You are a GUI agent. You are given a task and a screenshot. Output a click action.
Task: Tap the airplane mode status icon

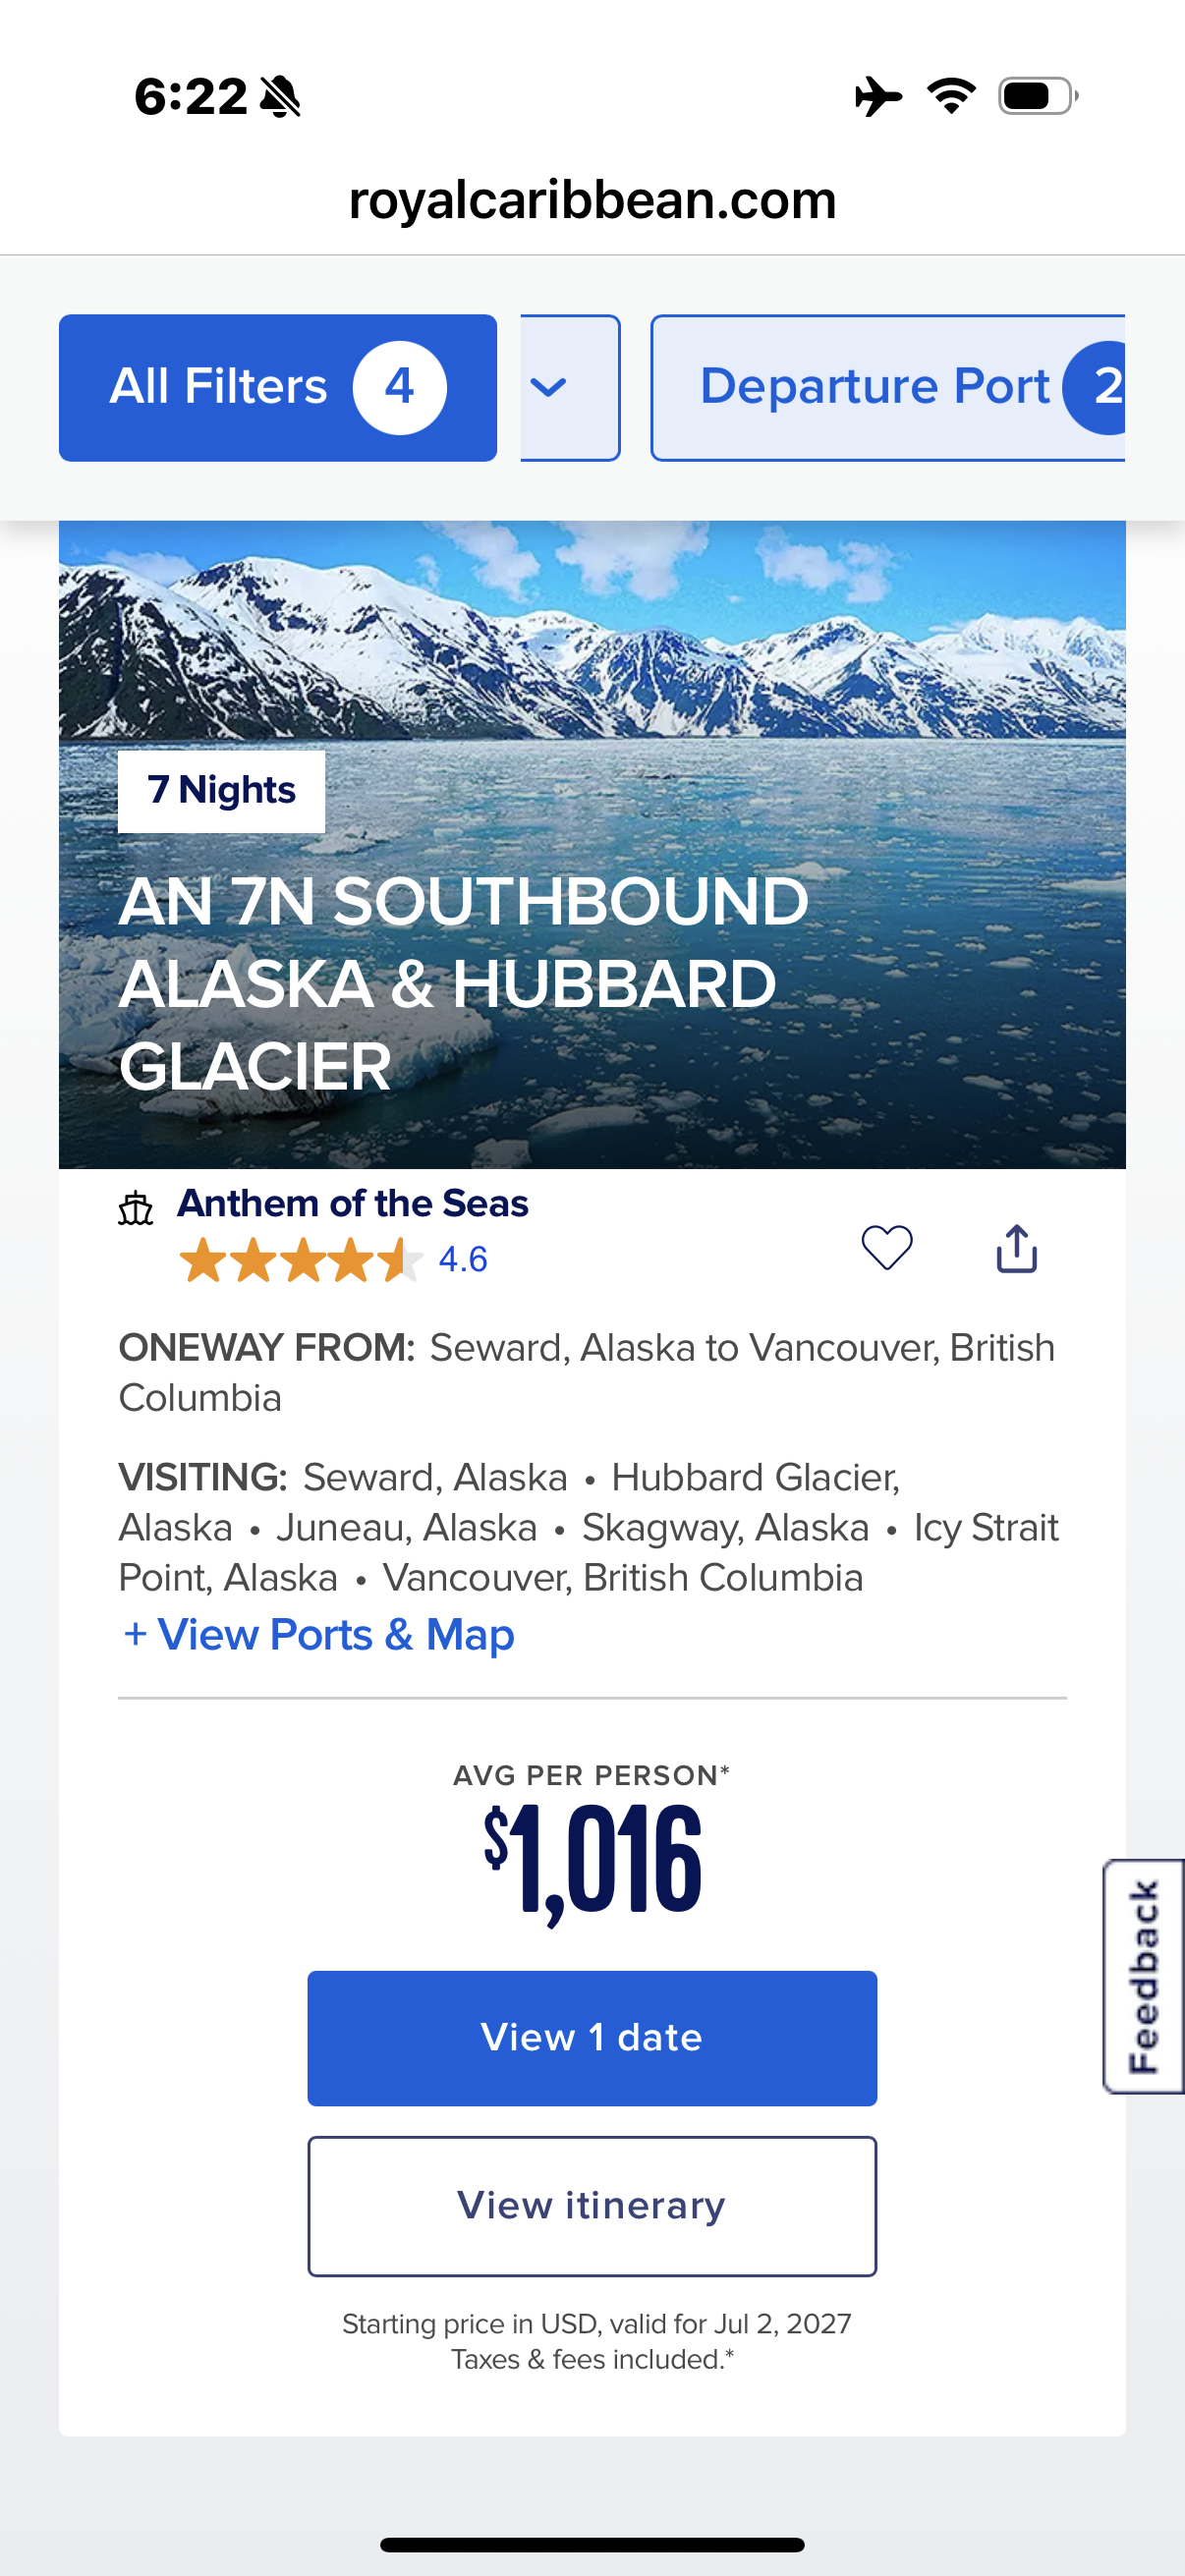(878, 96)
